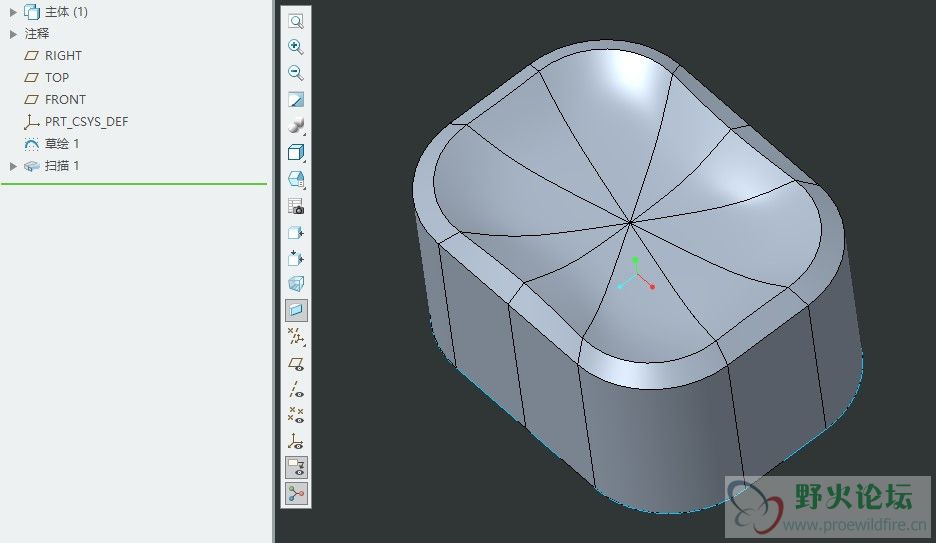Viewport: 936px width, 543px height.
Task: Toggle coordinate system display
Action: coord(296,441)
